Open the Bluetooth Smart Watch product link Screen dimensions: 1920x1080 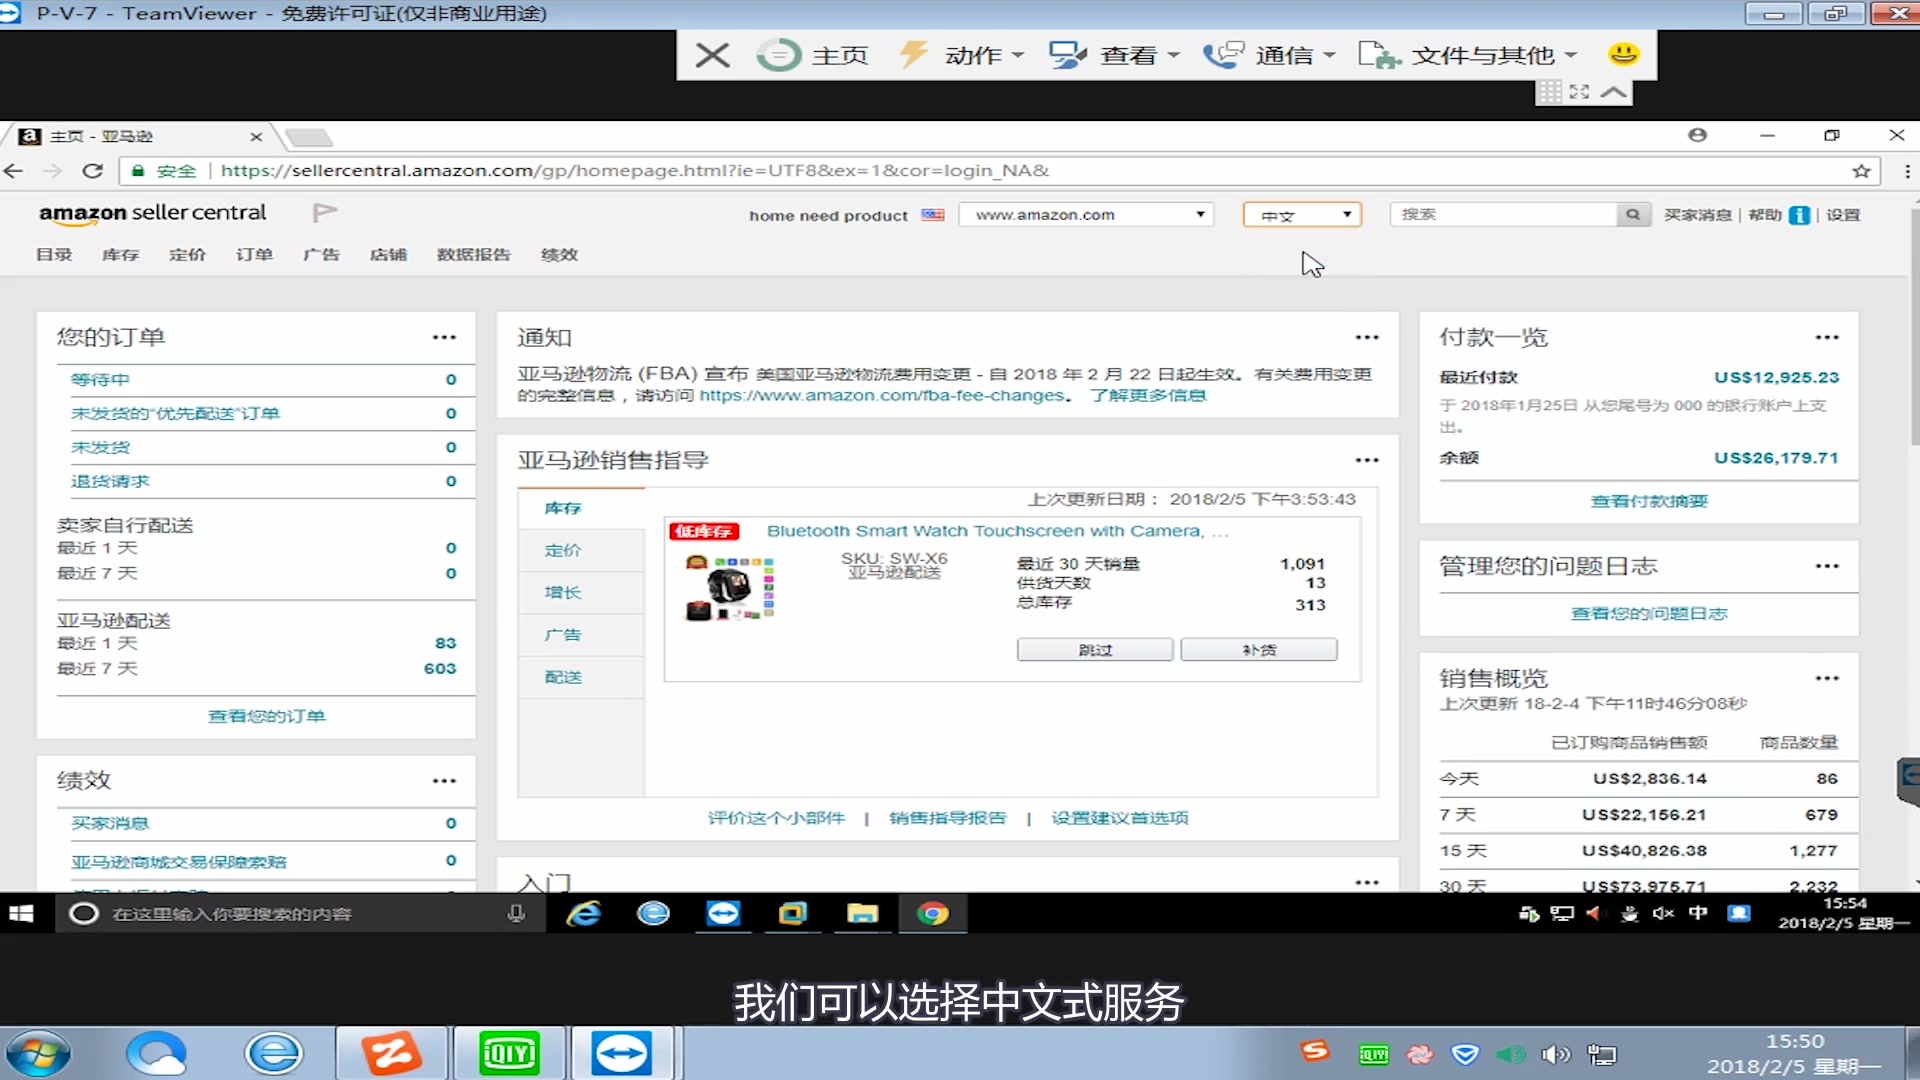click(x=997, y=531)
